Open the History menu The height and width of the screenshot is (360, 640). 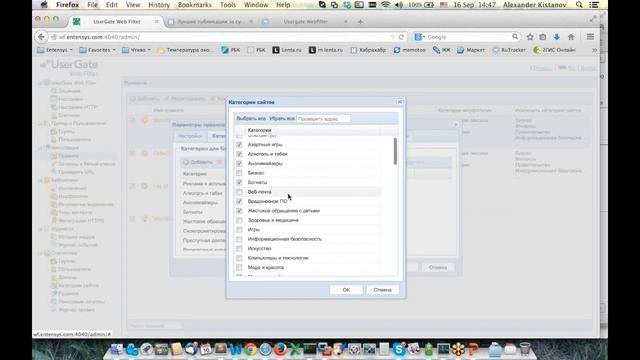[x=159, y=5]
